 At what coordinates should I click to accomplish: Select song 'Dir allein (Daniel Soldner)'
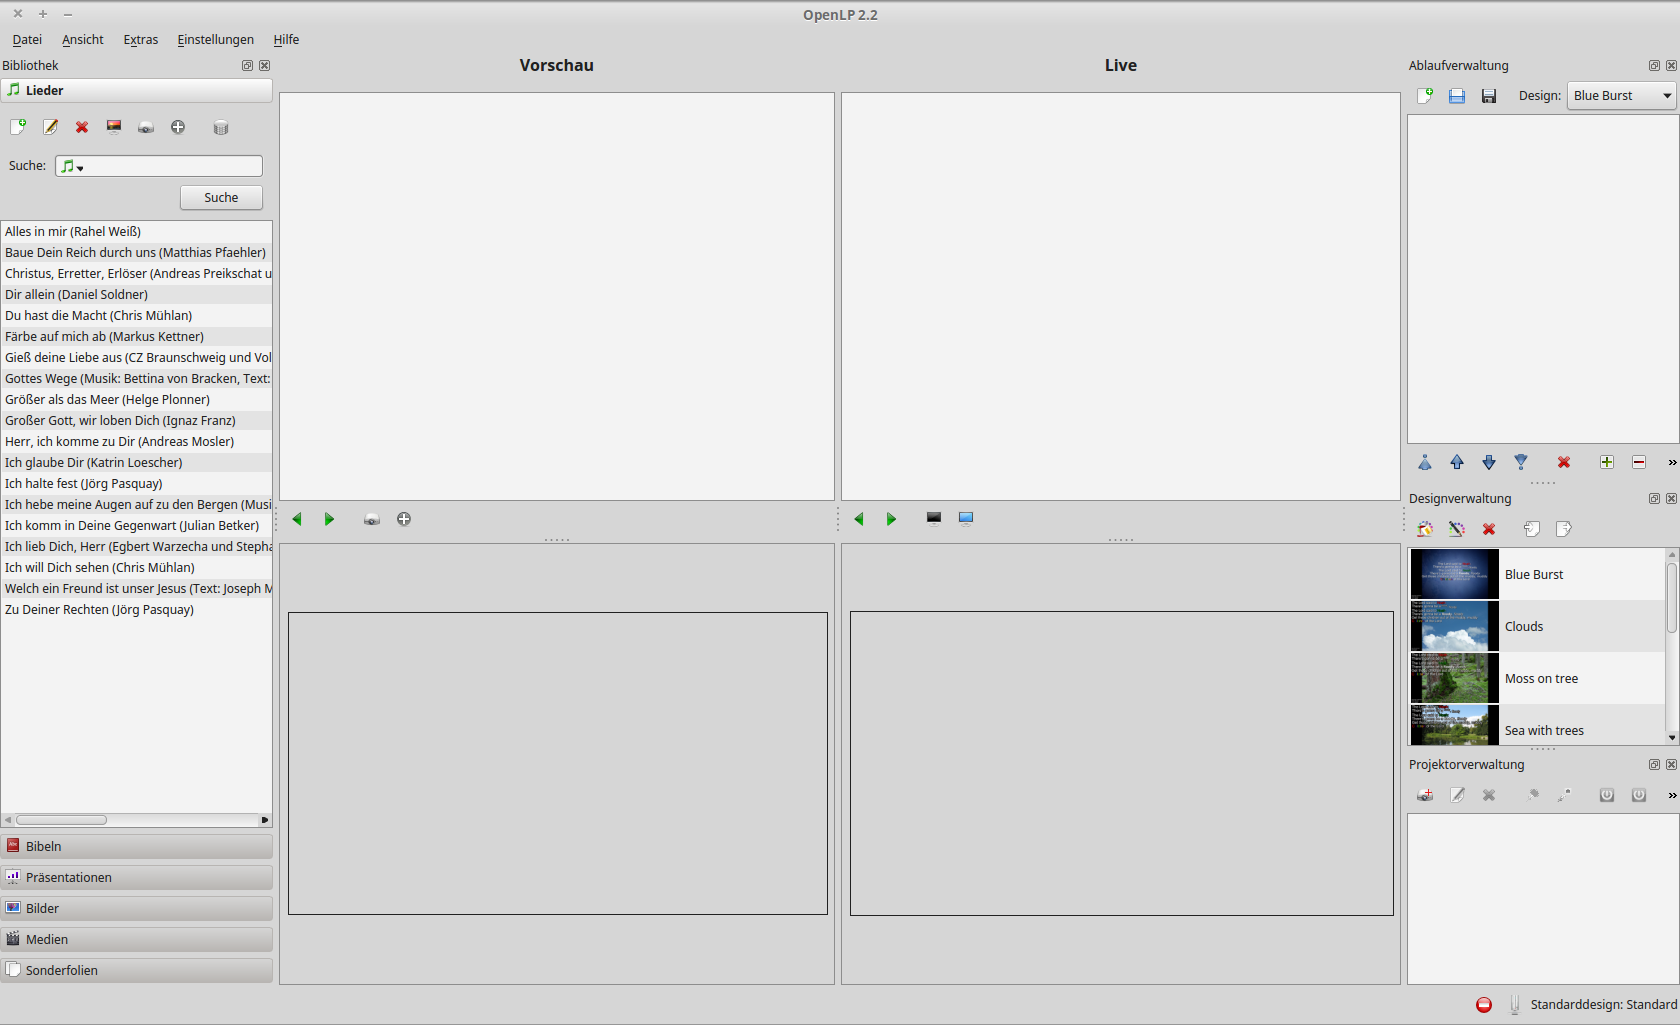click(77, 295)
